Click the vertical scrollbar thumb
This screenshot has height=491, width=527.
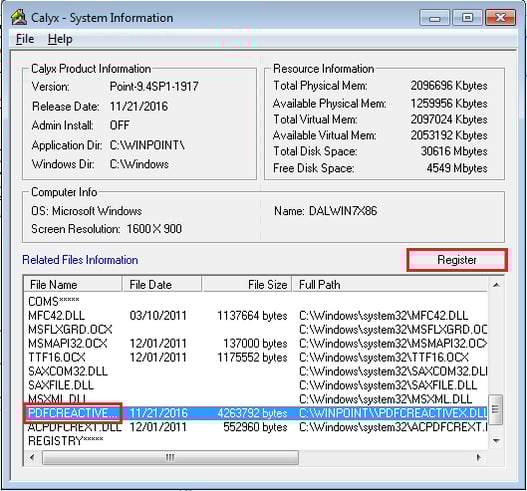pos(496,409)
